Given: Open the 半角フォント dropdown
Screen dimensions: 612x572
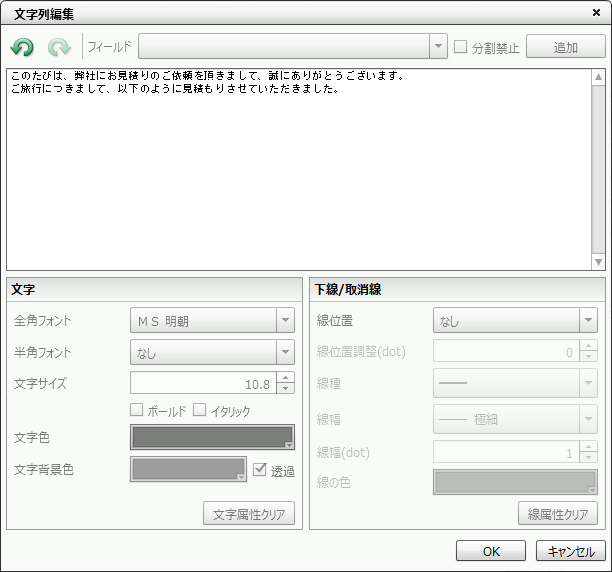Looking at the screenshot, I should 285,352.
